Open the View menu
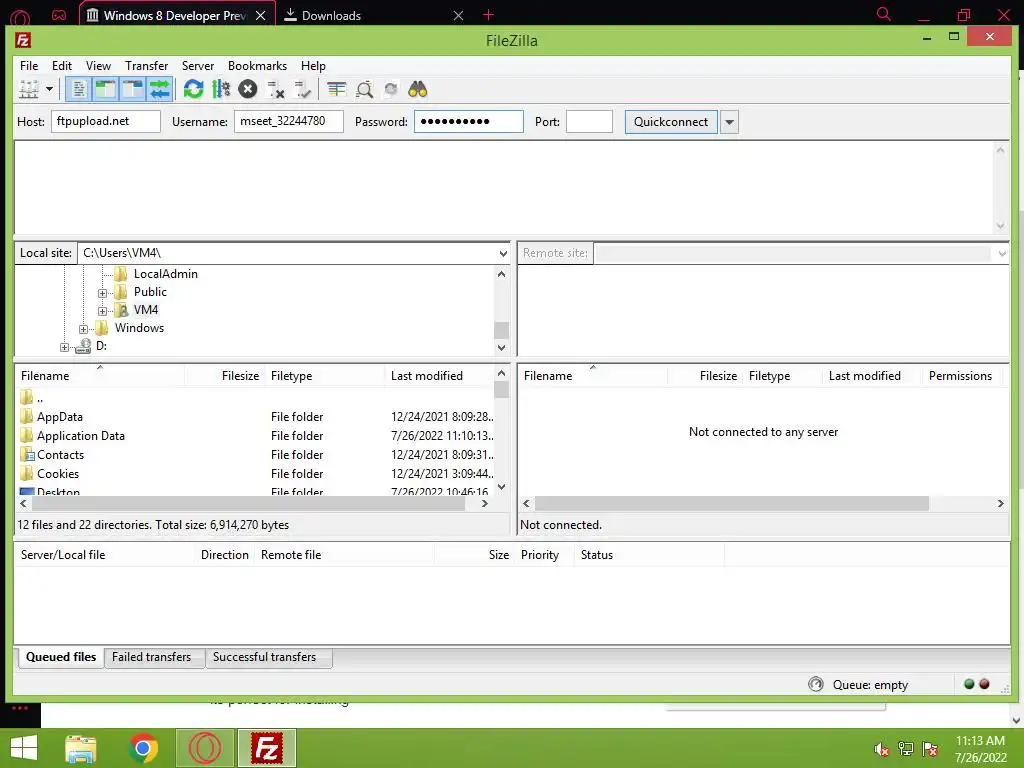This screenshot has height=768, width=1024. point(98,66)
